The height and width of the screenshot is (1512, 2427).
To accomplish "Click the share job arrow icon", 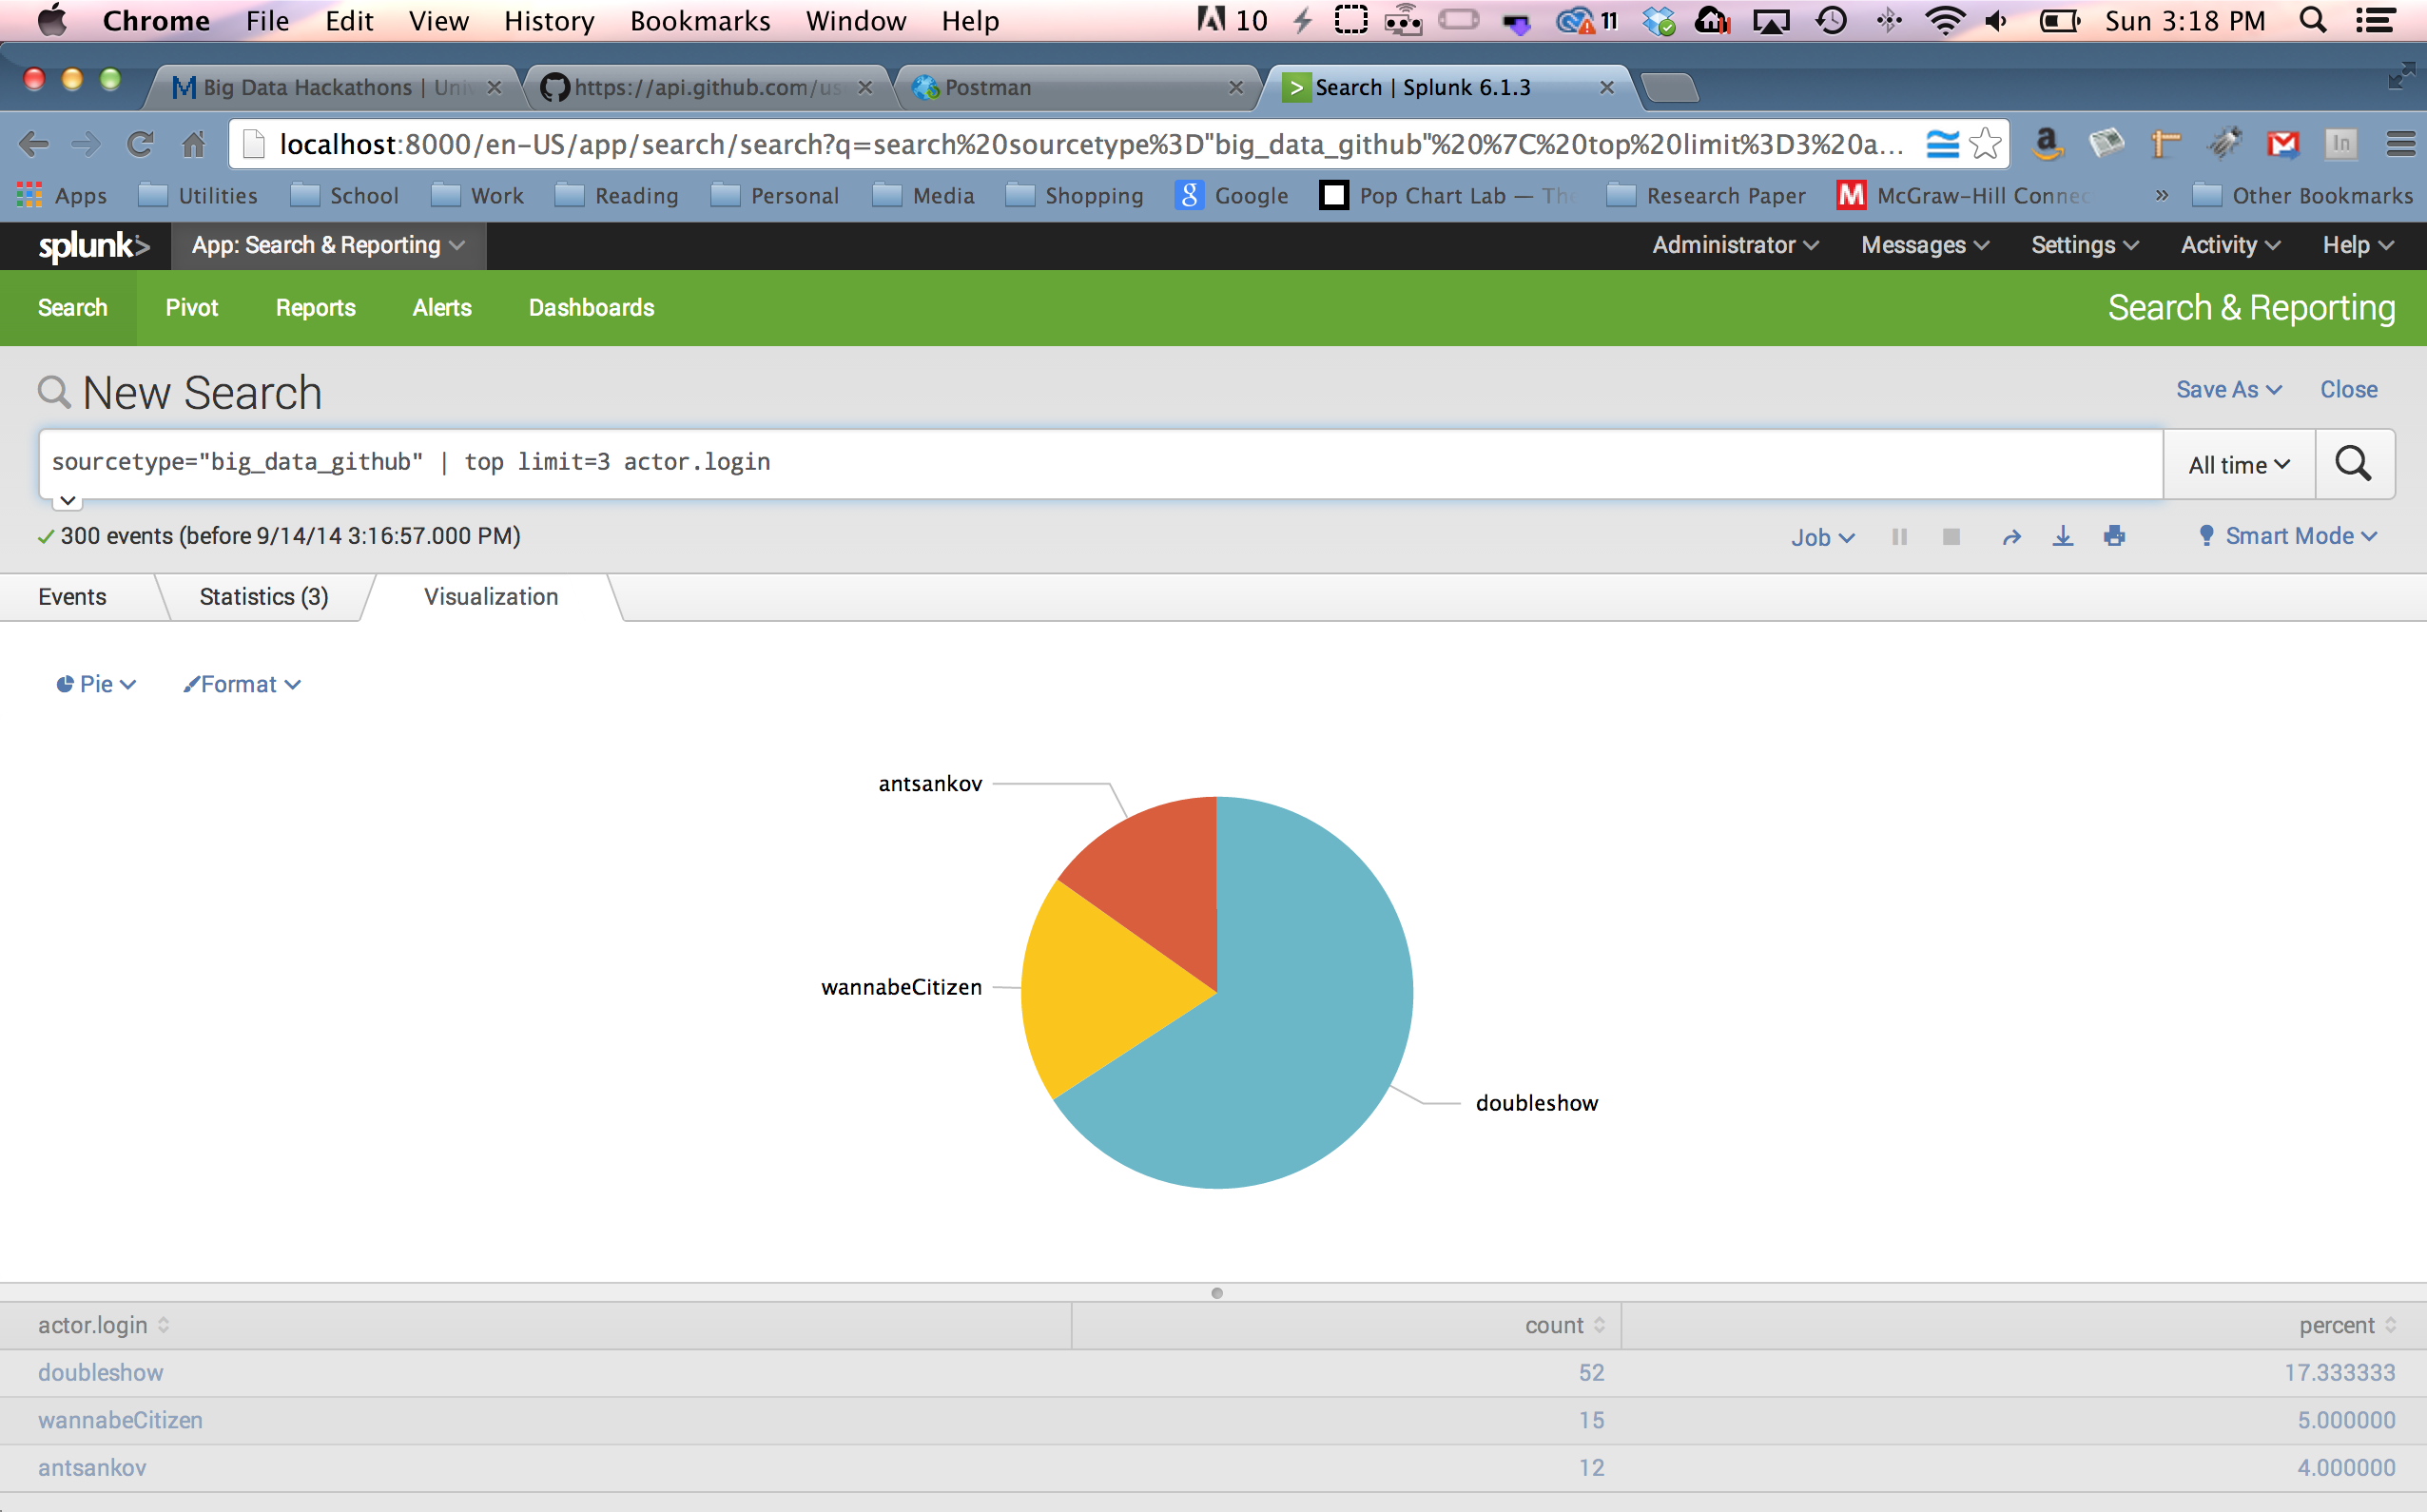I will click(x=2011, y=537).
